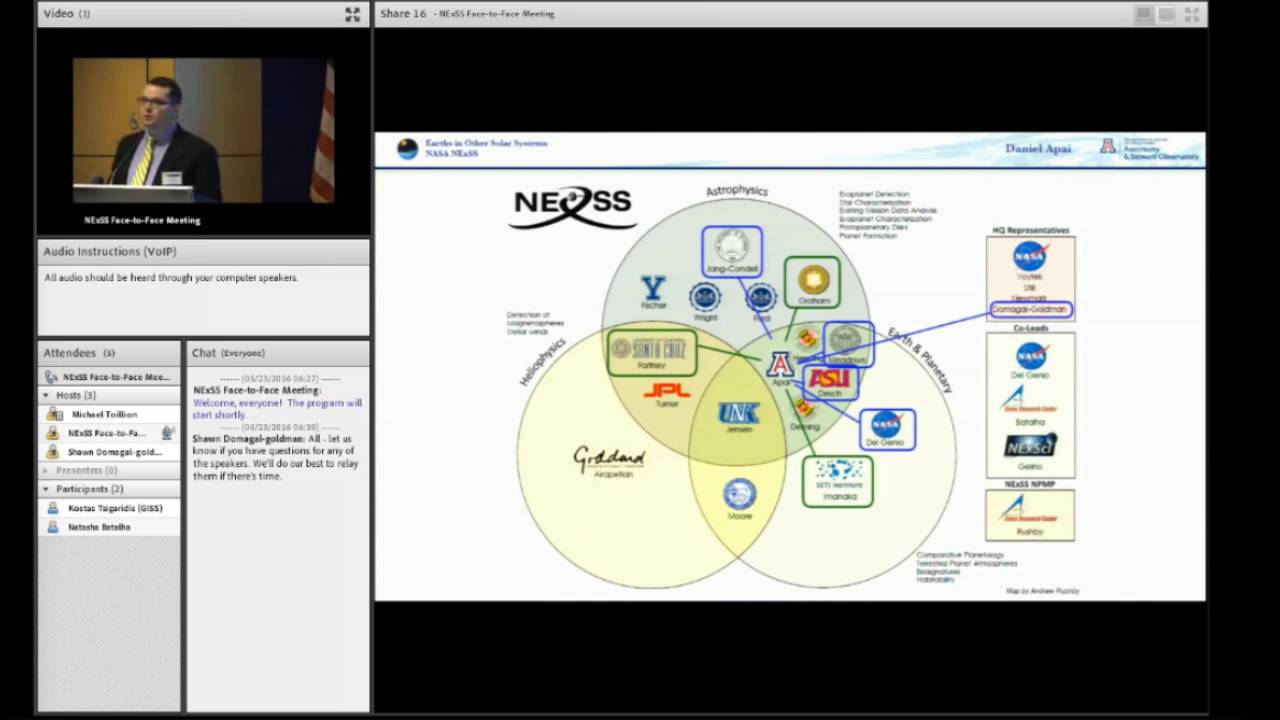Click the UNK logo labeled Jensen
1280x720 pixels.
(x=739, y=412)
